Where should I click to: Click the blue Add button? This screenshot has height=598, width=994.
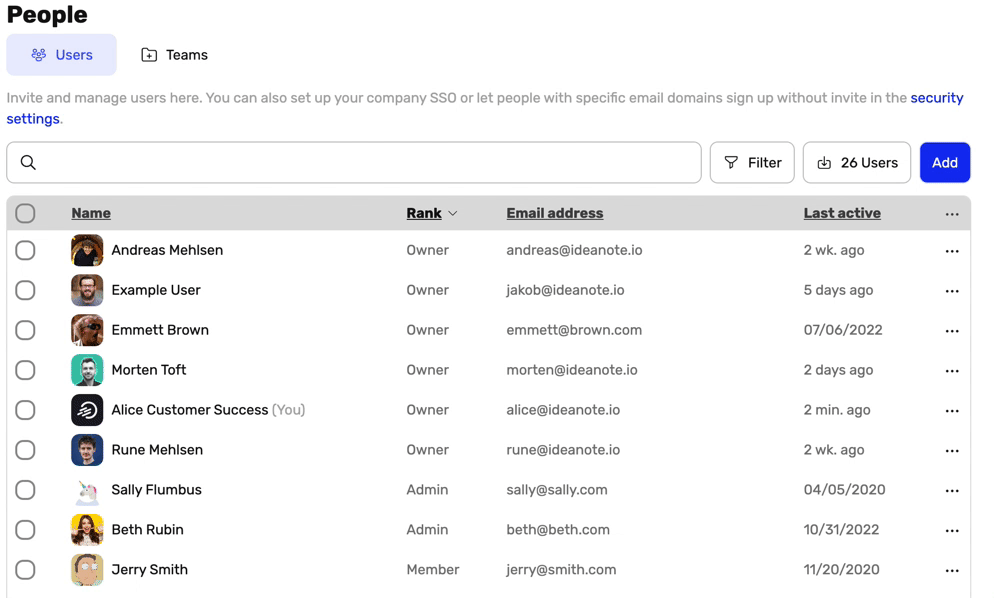coord(945,162)
